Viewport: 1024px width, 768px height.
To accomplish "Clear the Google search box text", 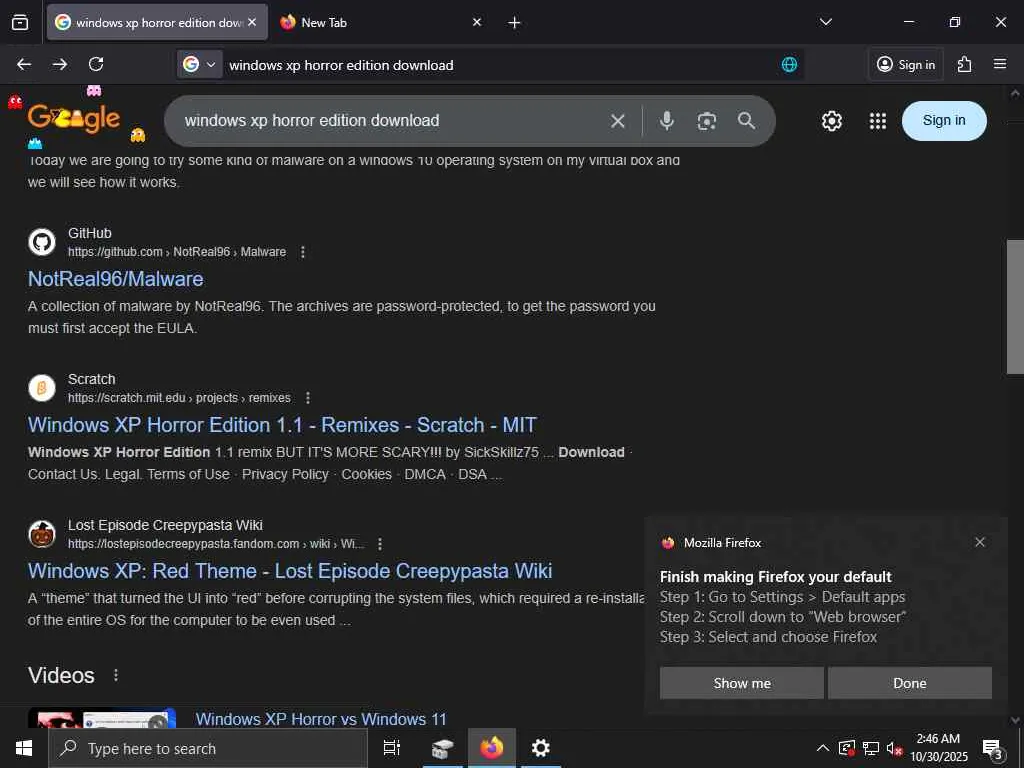I will pyautogui.click(x=618, y=121).
